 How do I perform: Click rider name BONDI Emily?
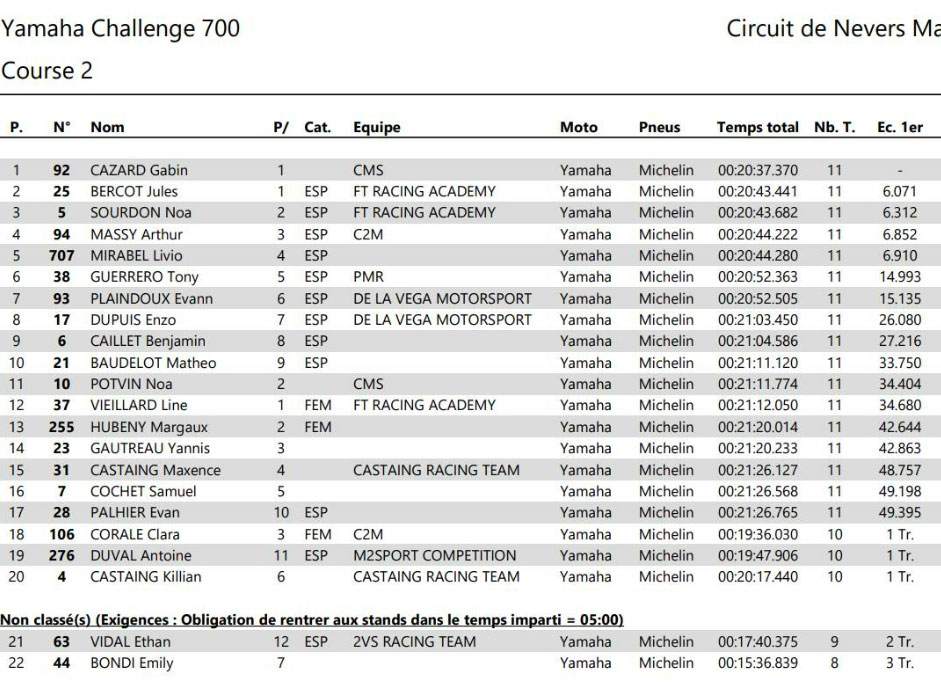(x=131, y=663)
